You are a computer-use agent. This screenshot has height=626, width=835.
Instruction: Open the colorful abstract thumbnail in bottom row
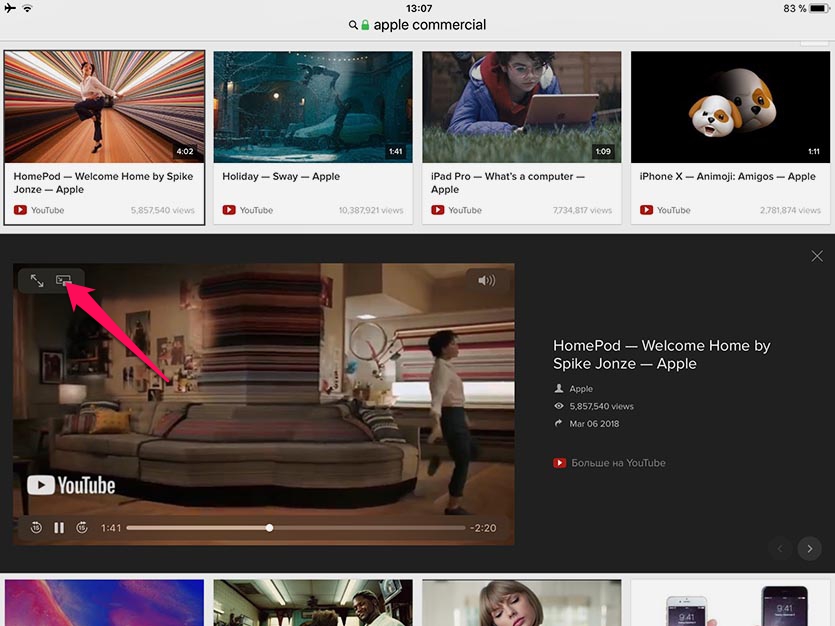pyautogui.click(x=104, y=603)
